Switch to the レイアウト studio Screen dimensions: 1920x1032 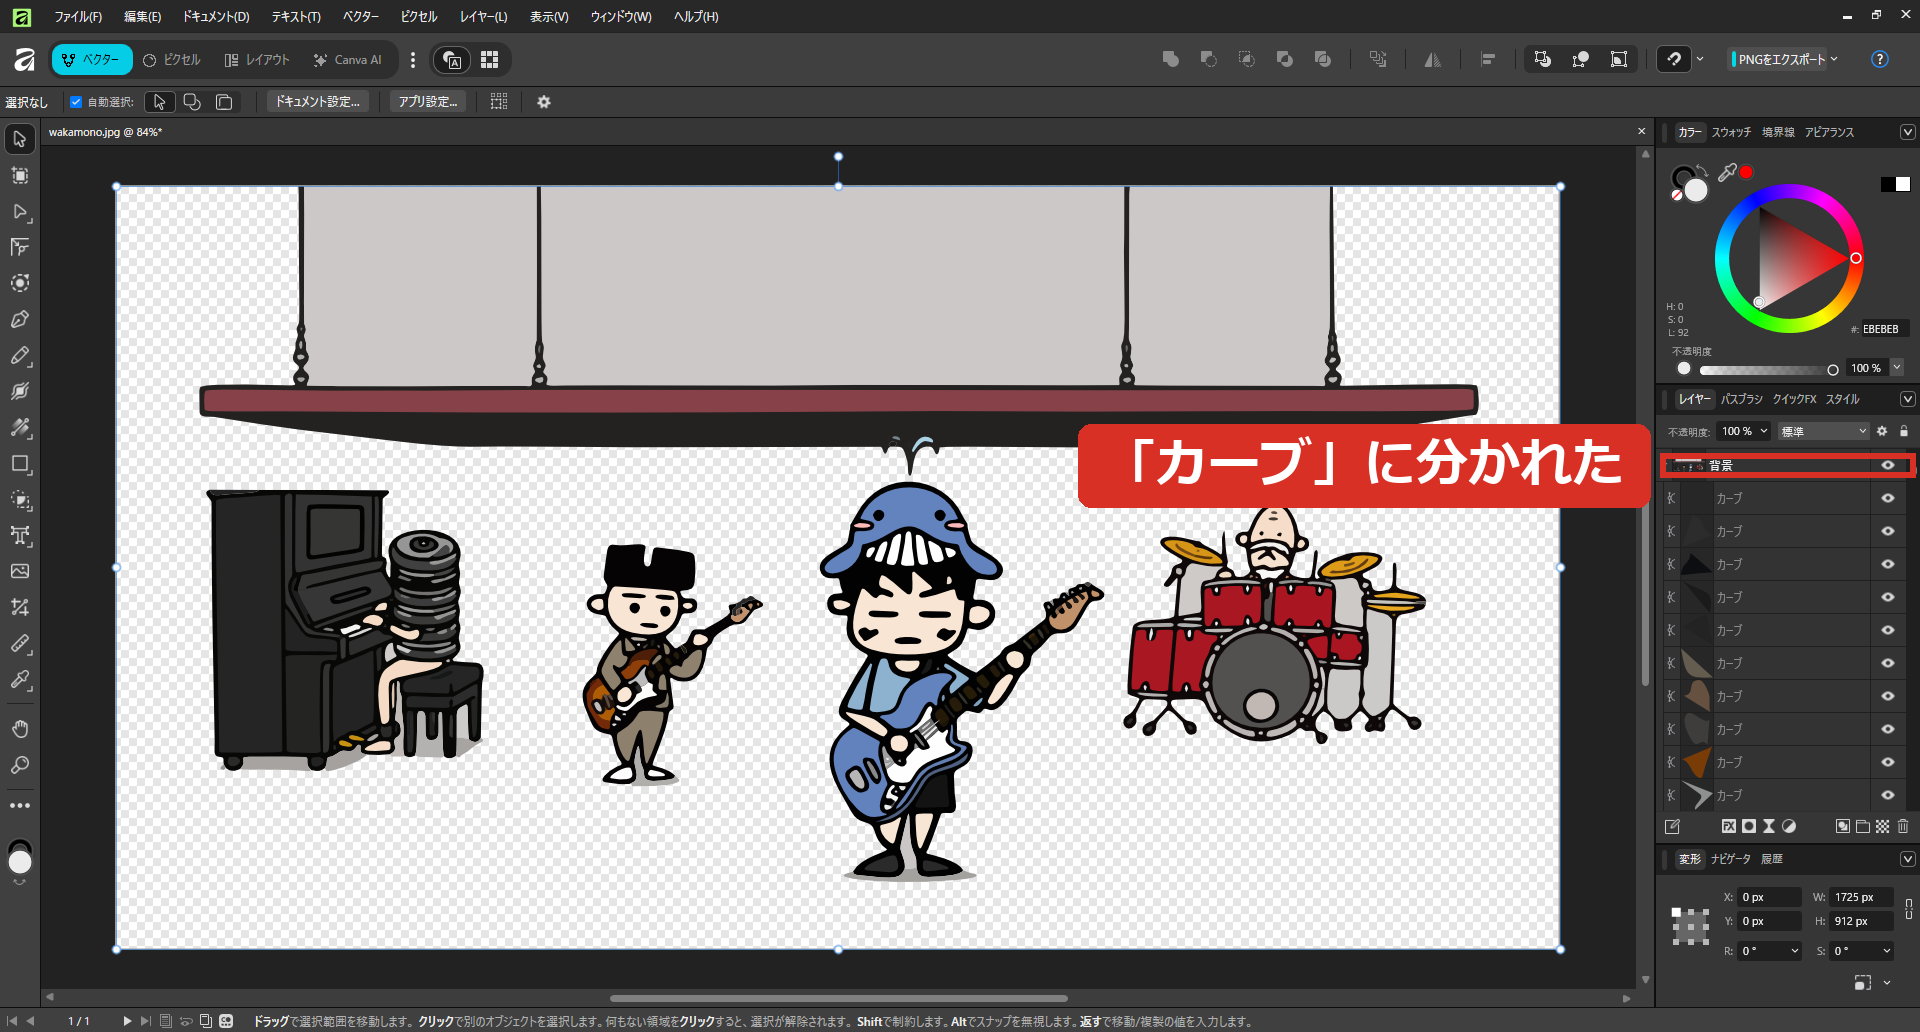257,60
